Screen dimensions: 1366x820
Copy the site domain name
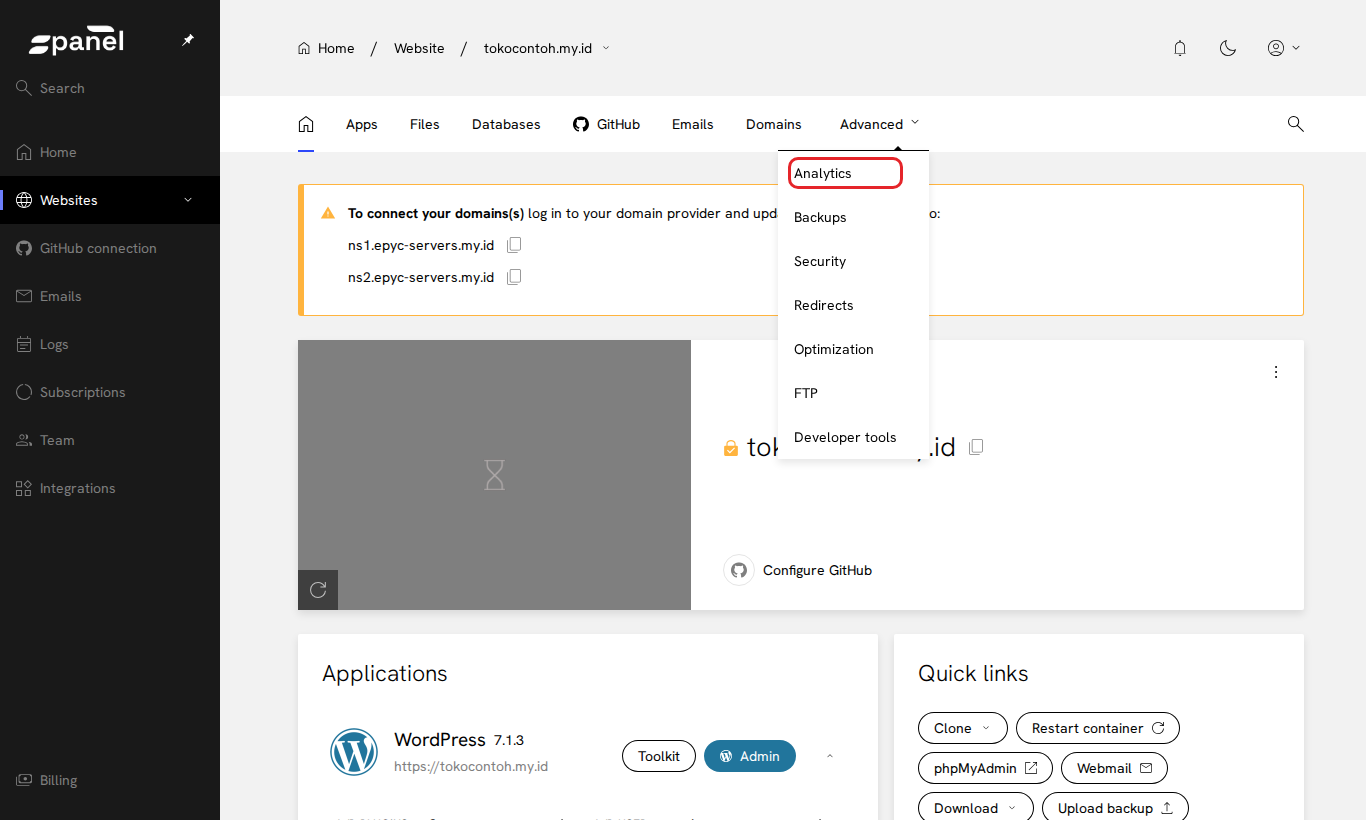click(x=976, y=447)
